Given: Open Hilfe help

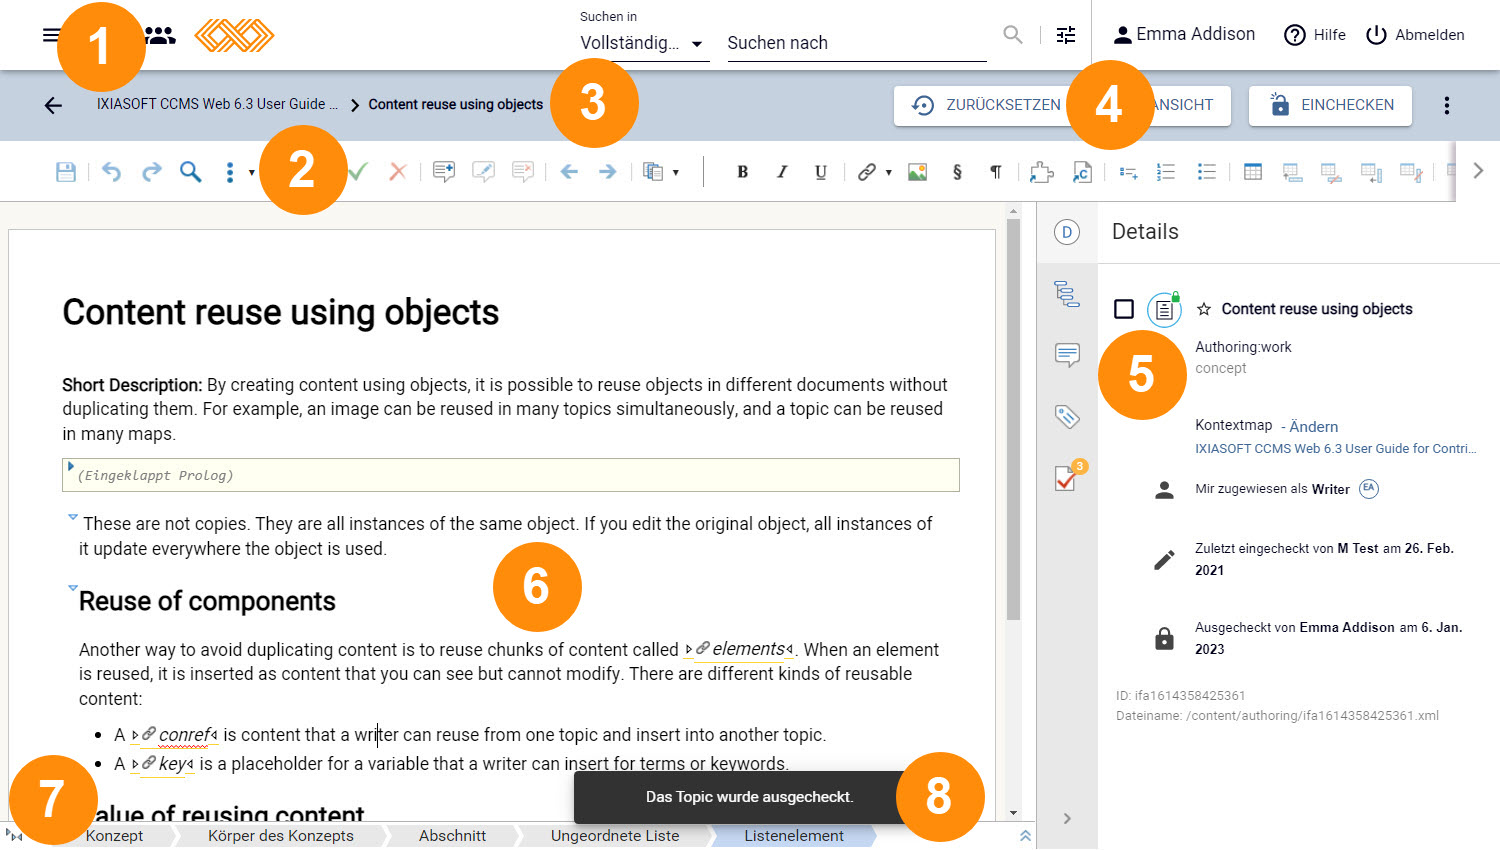Looking at the screenshot, I should (1315, 35).
